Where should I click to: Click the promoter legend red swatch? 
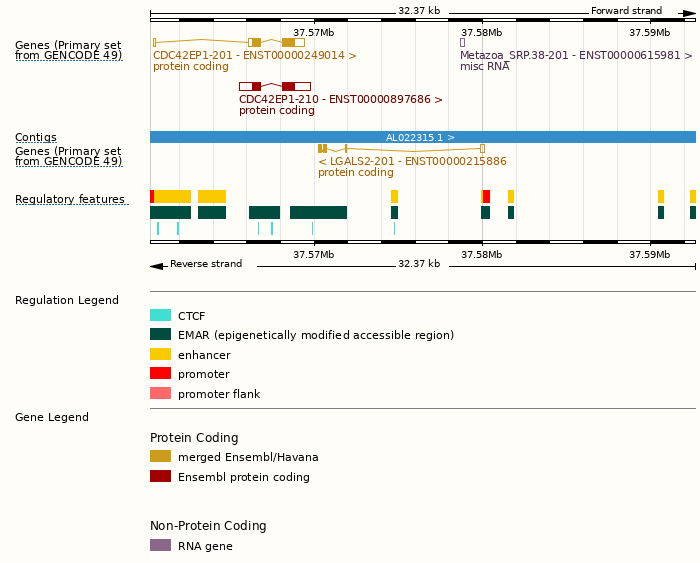click(x=160, y=374)
